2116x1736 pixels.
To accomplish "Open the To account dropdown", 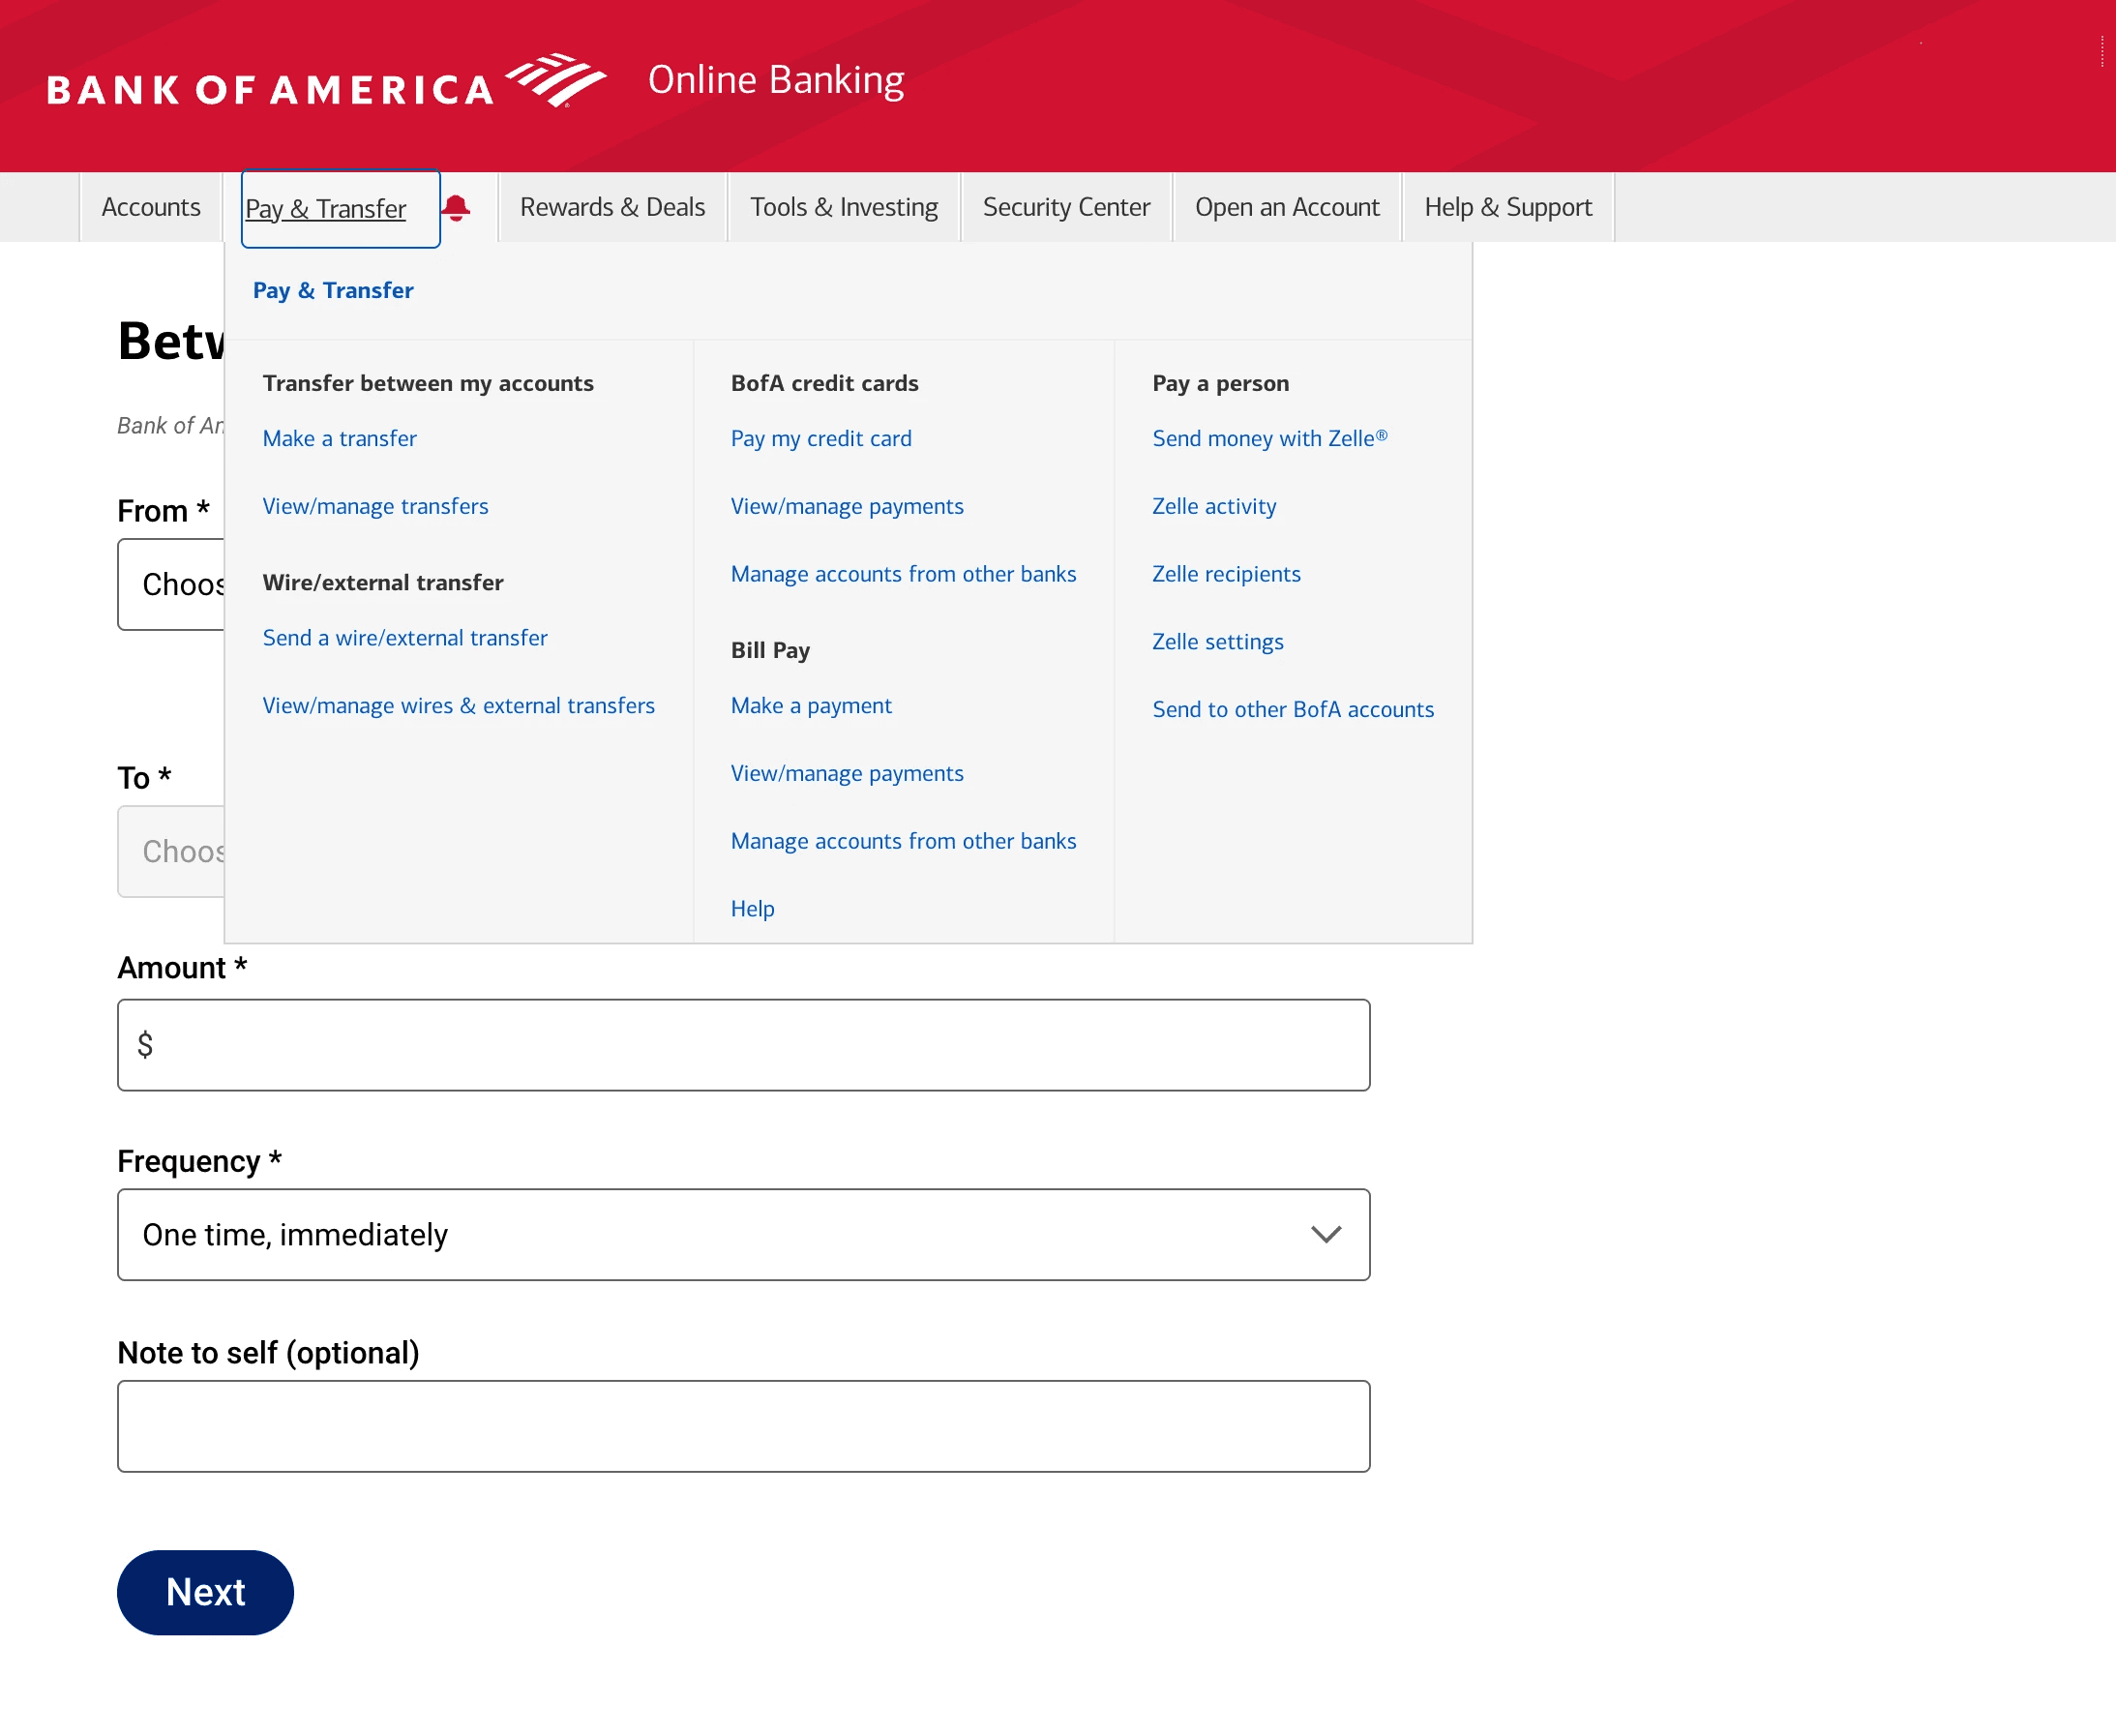I will coord(172,852).
